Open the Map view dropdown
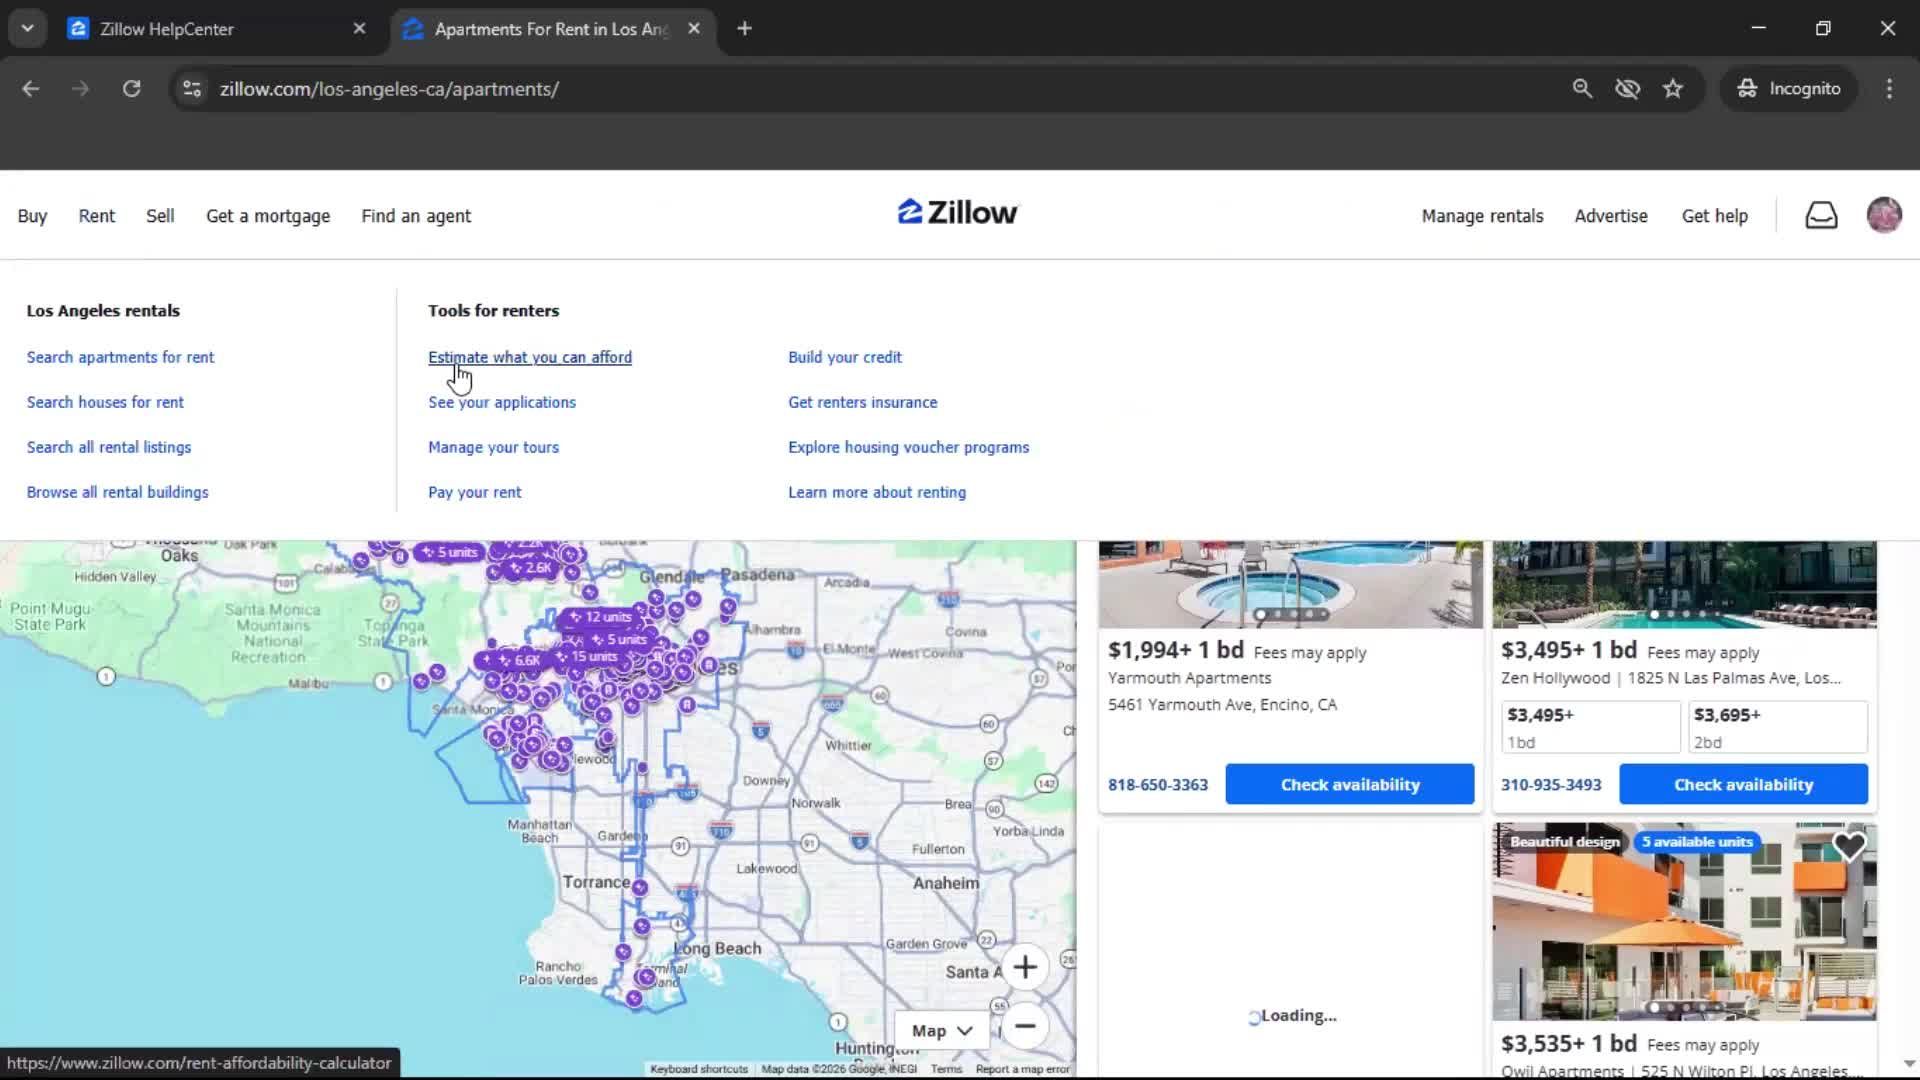 click(x=940, y=1029)
